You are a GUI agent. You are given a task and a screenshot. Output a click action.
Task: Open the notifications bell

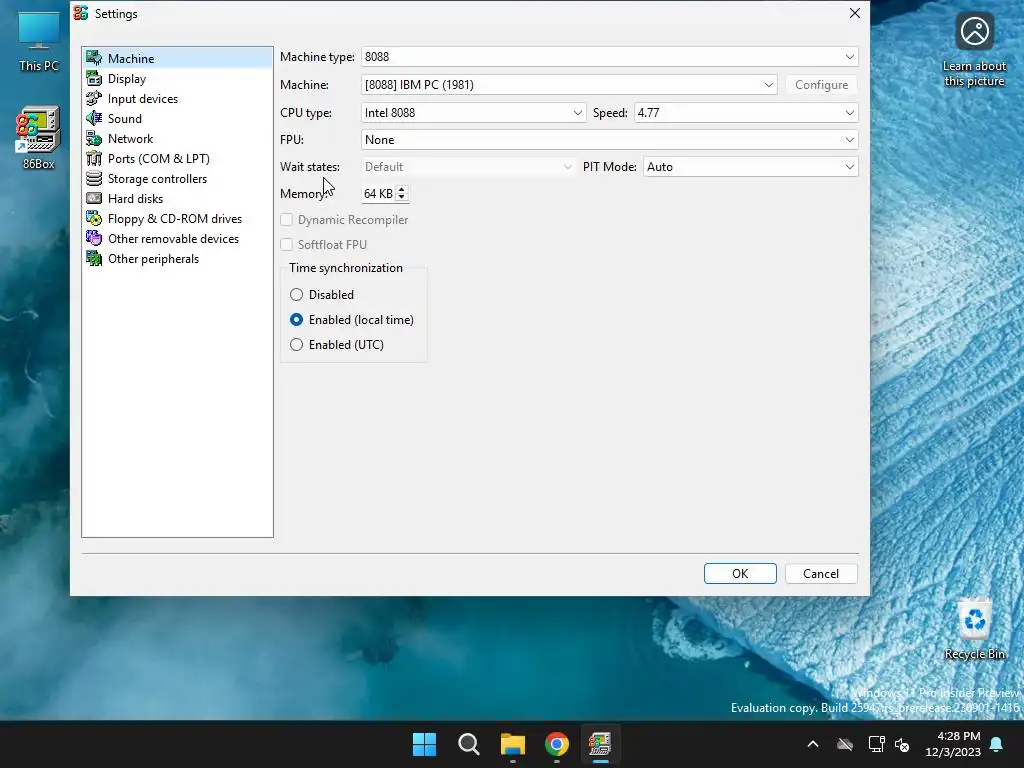(997, 744)
